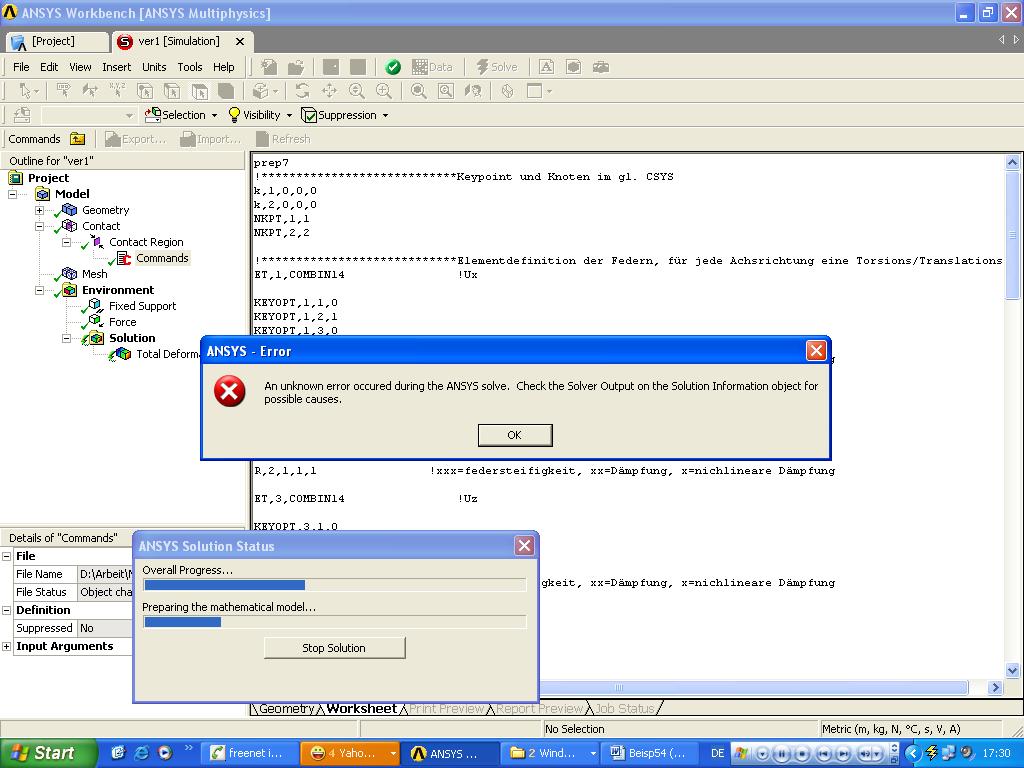Select the Mesh tree item
This screenshot has width=1024, height=768.
(95, 274)
